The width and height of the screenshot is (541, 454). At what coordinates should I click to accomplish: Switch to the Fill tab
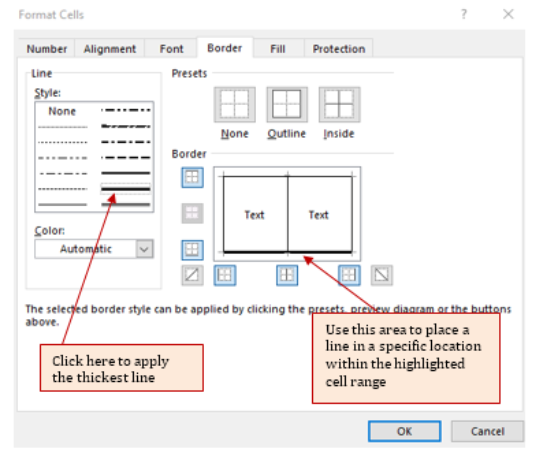[278, 49]
